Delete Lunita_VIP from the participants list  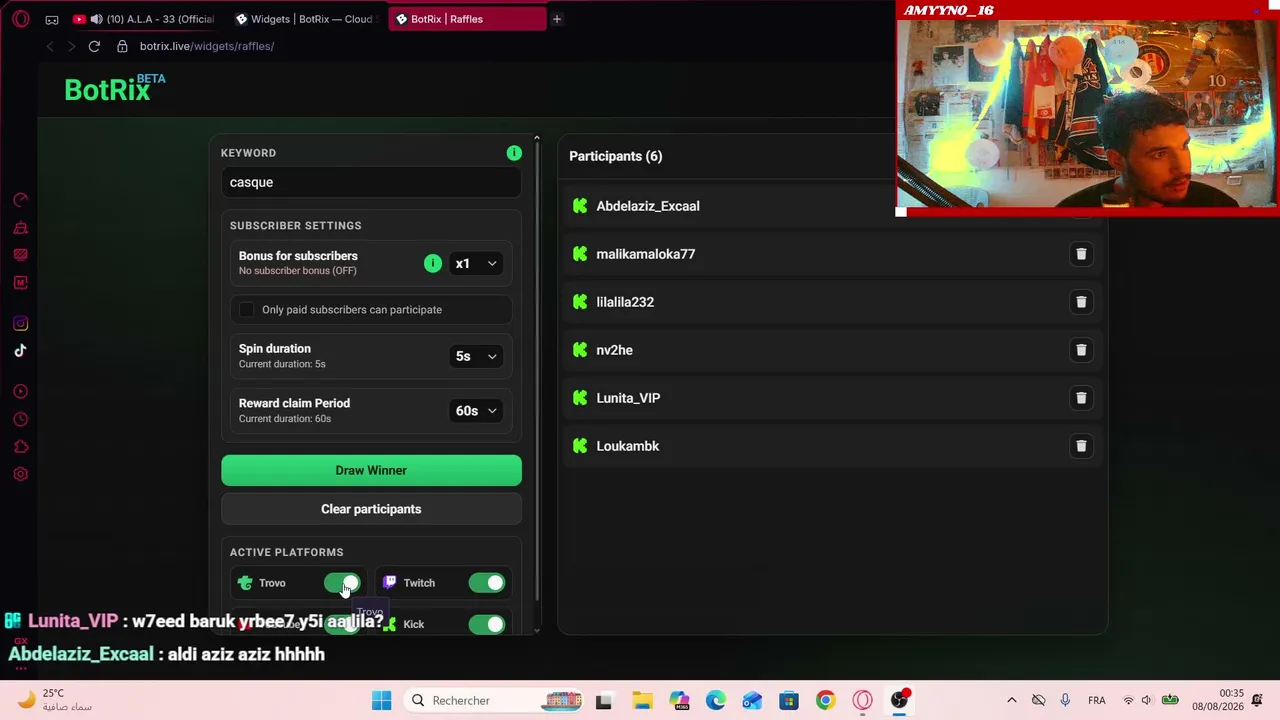(x=1081, y=398)
